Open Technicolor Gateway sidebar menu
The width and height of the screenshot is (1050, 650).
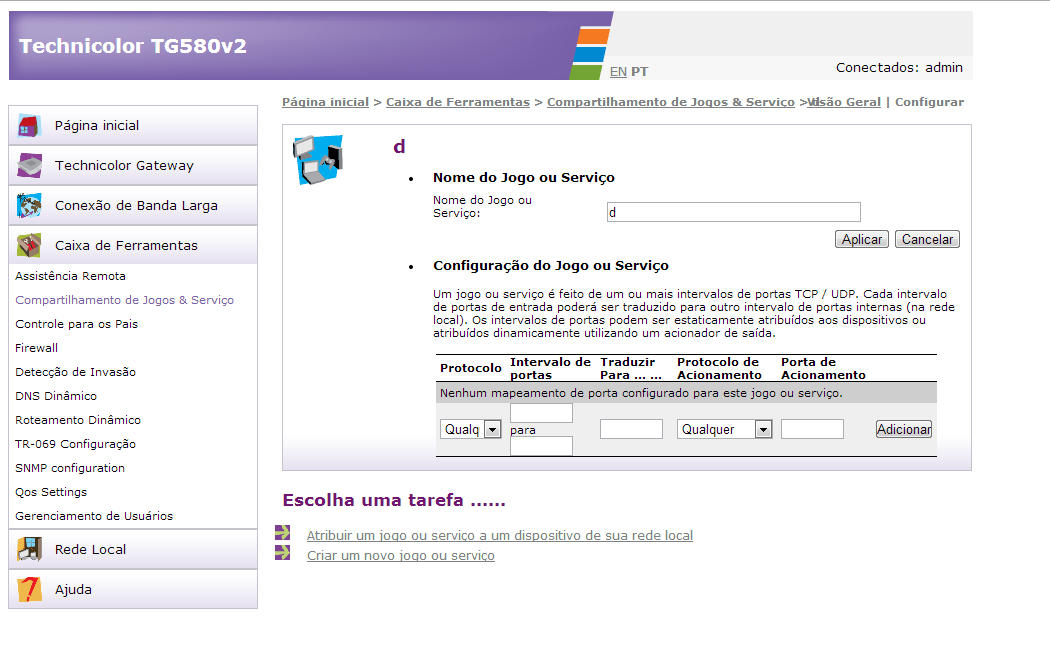[133, 165]
